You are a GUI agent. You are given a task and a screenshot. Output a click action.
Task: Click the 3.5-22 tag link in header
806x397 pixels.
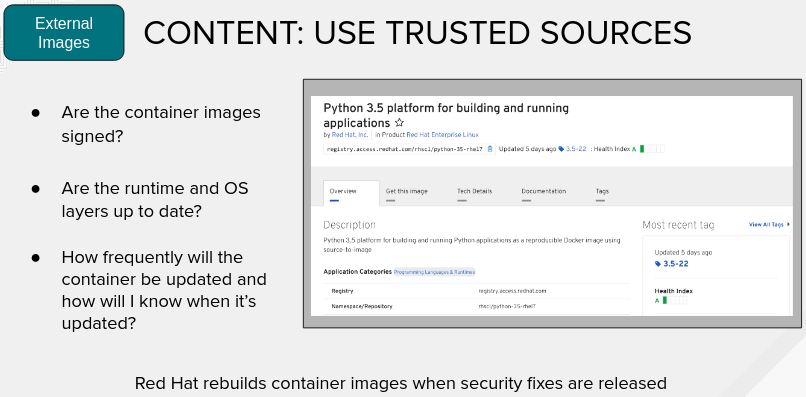(x=576, y=149)
